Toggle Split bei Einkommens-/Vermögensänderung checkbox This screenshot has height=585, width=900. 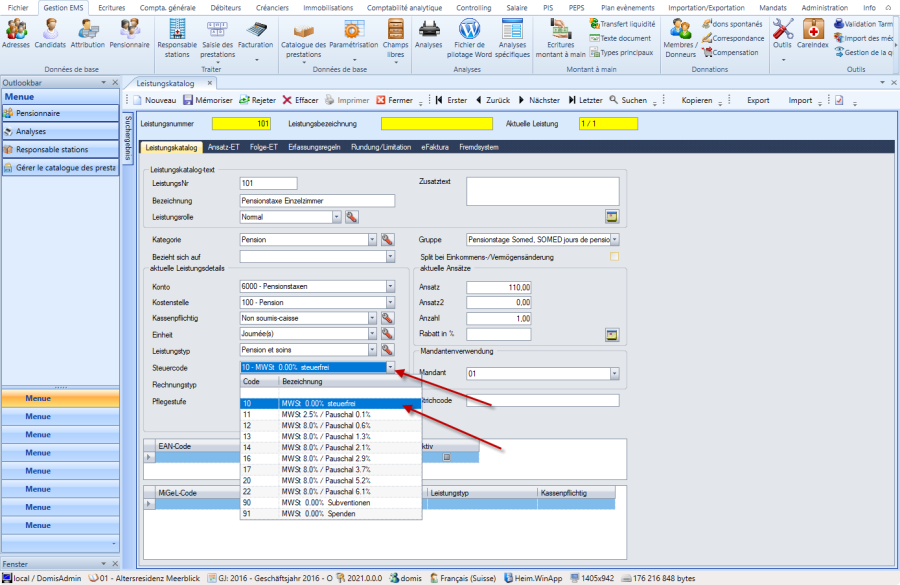pyautogui.click(x=614, y=257)
